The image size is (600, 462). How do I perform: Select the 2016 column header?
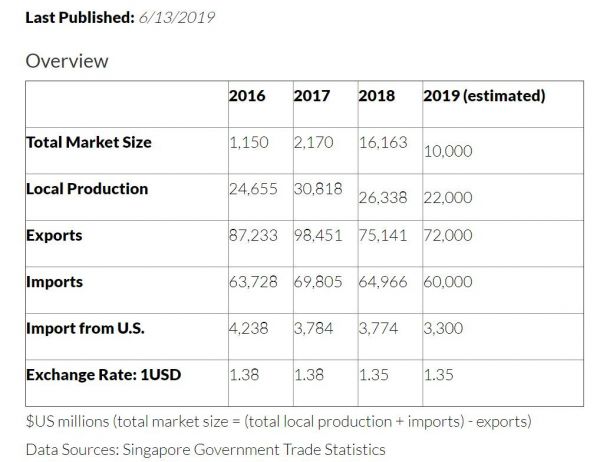pyautogui.click(x=247, y=96)
